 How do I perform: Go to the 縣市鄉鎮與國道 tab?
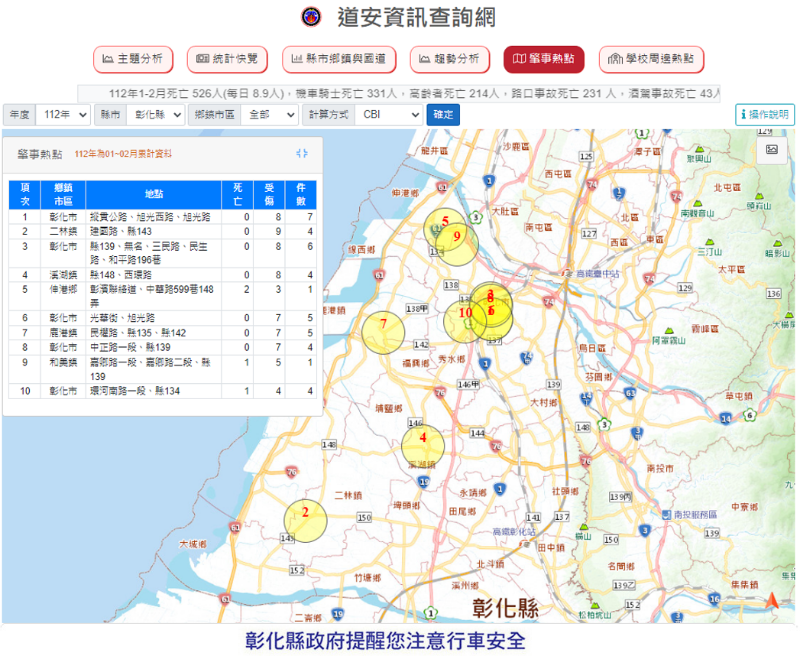pos(340,59)
